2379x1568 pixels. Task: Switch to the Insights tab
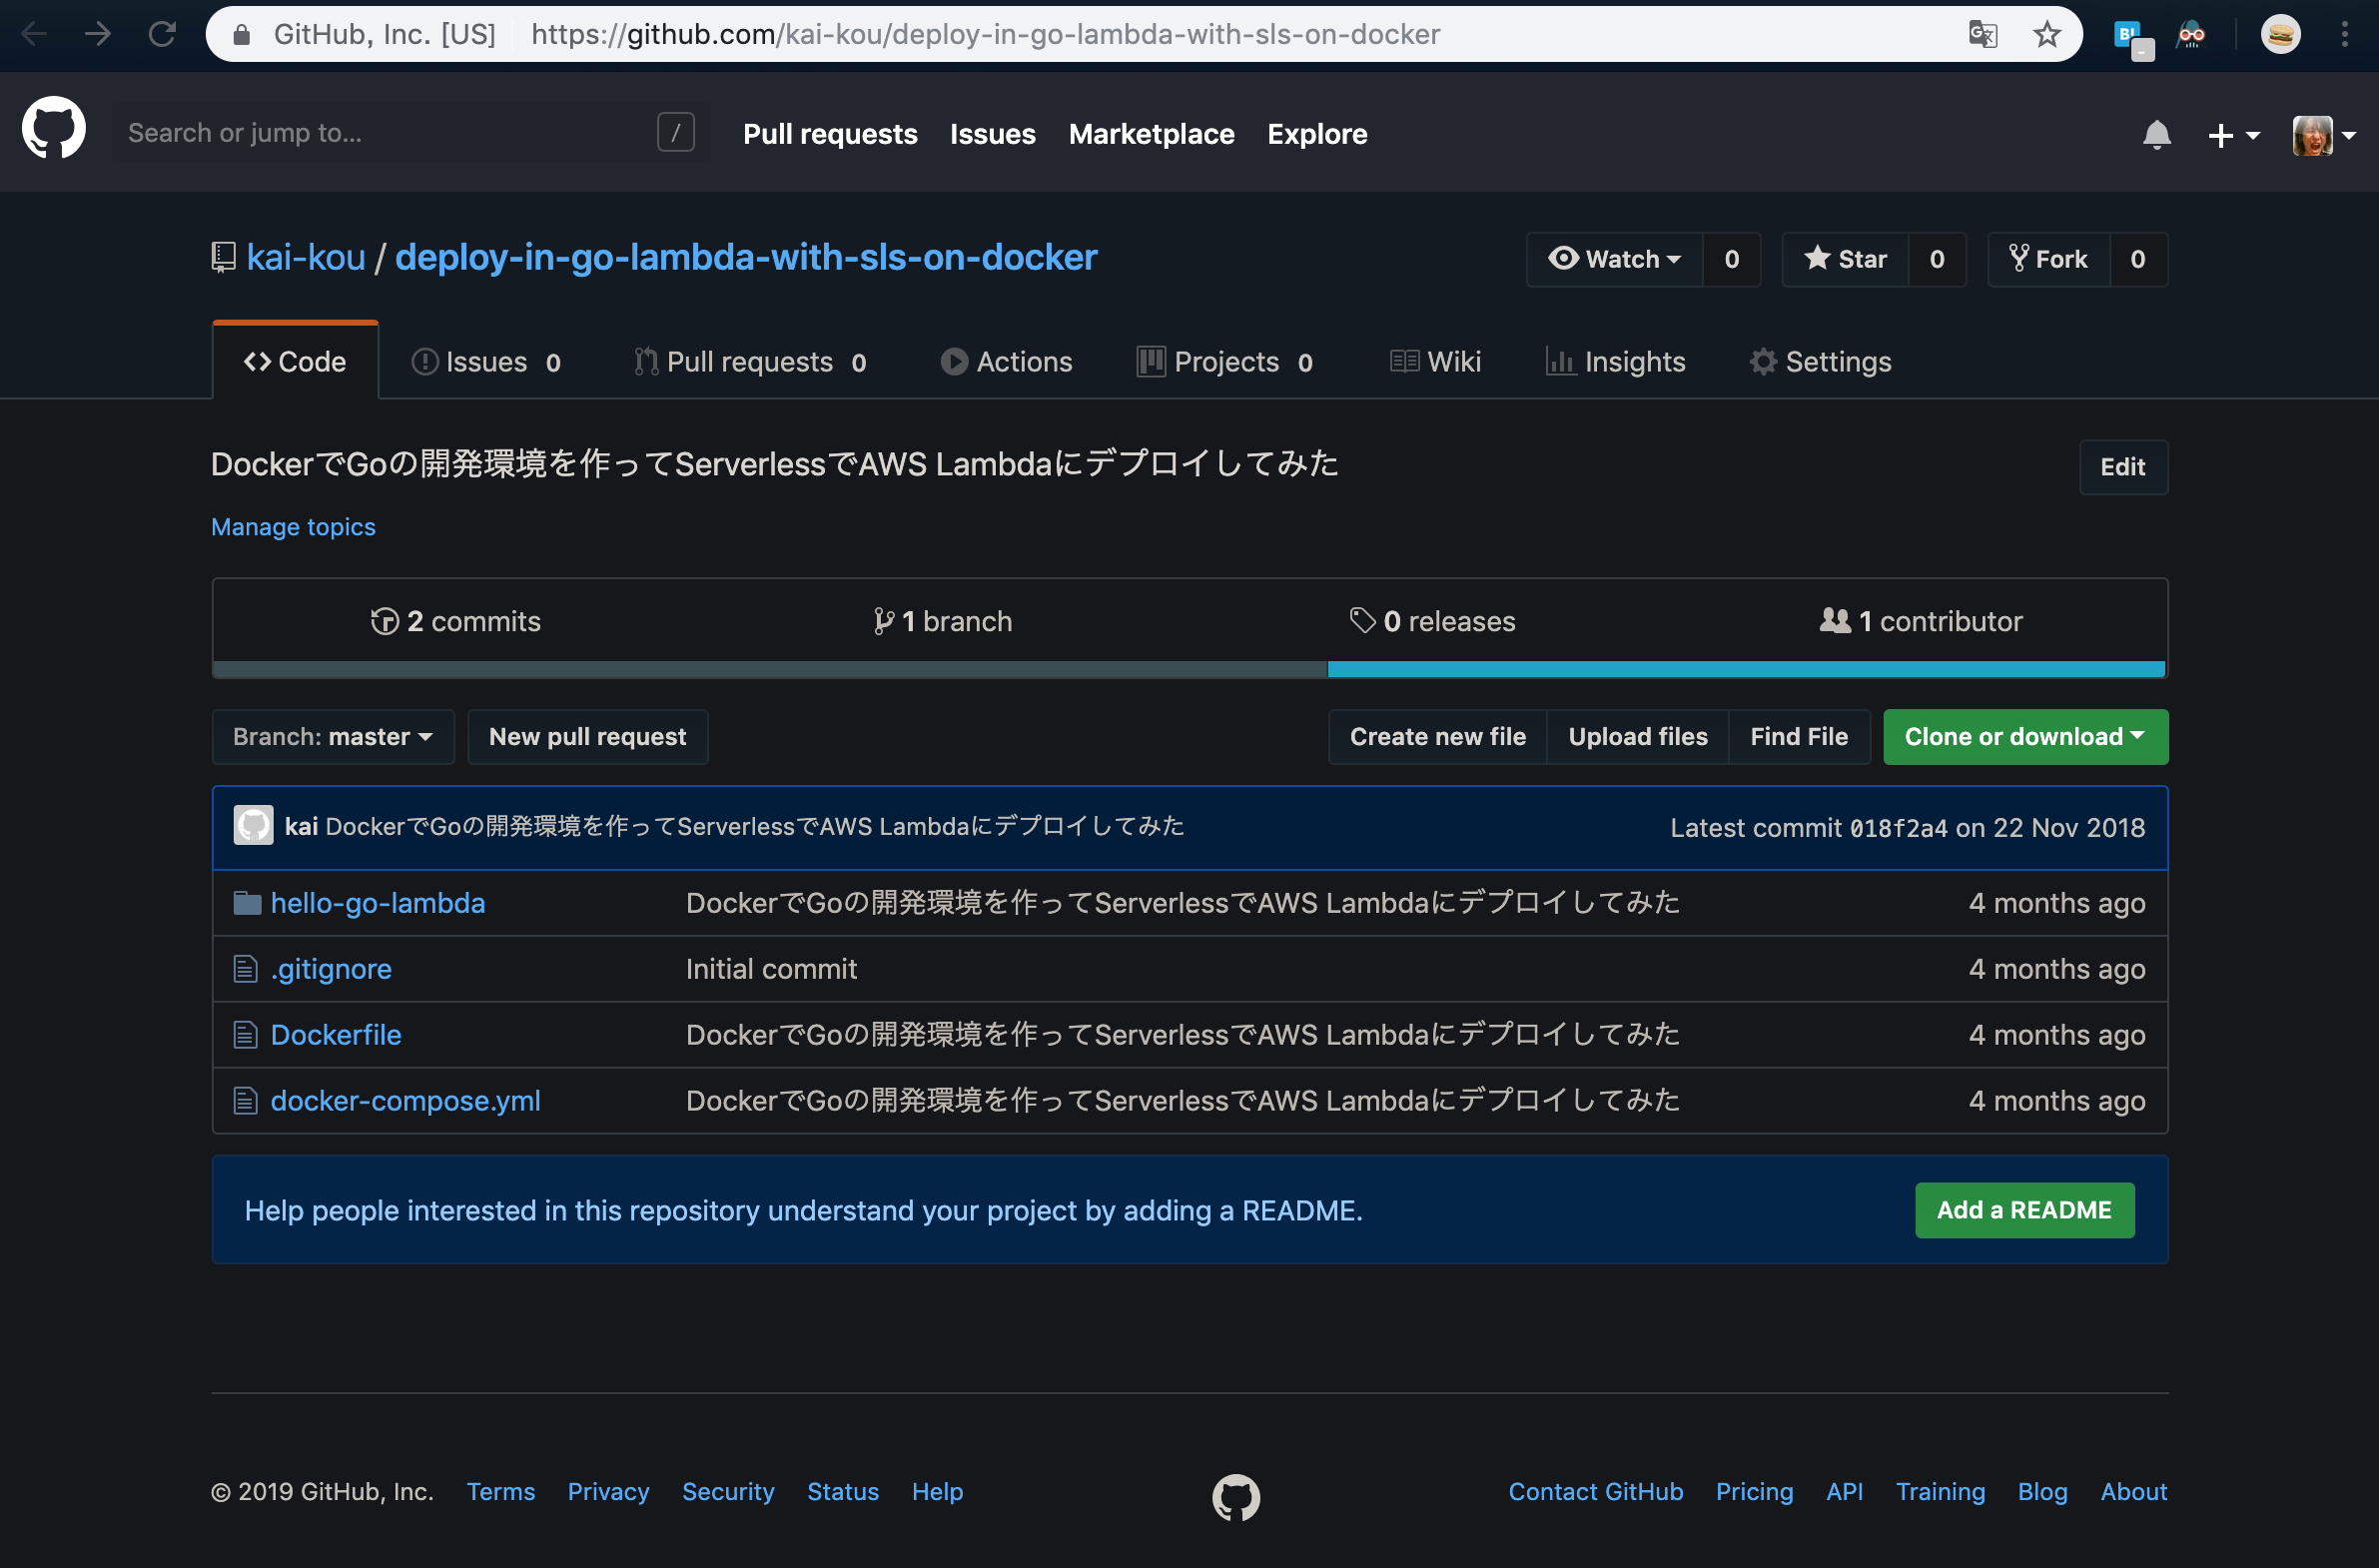coord(1615,361)
